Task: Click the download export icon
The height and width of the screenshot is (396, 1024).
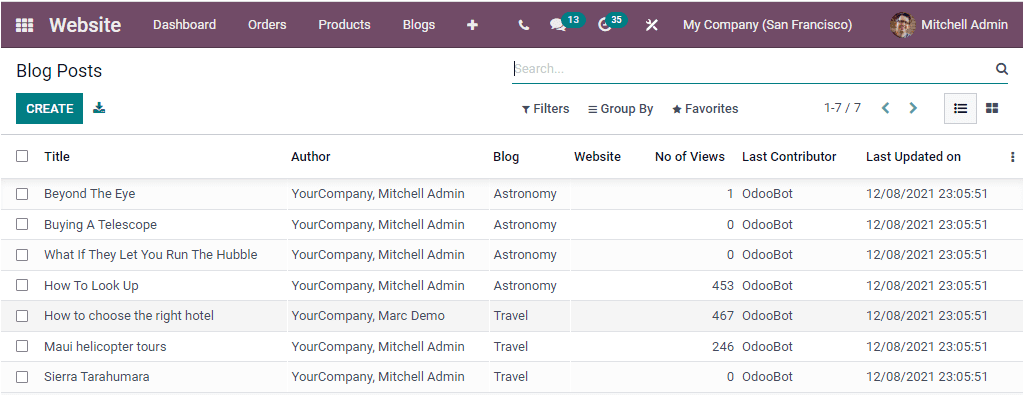Action: click(x=99, y=108)
